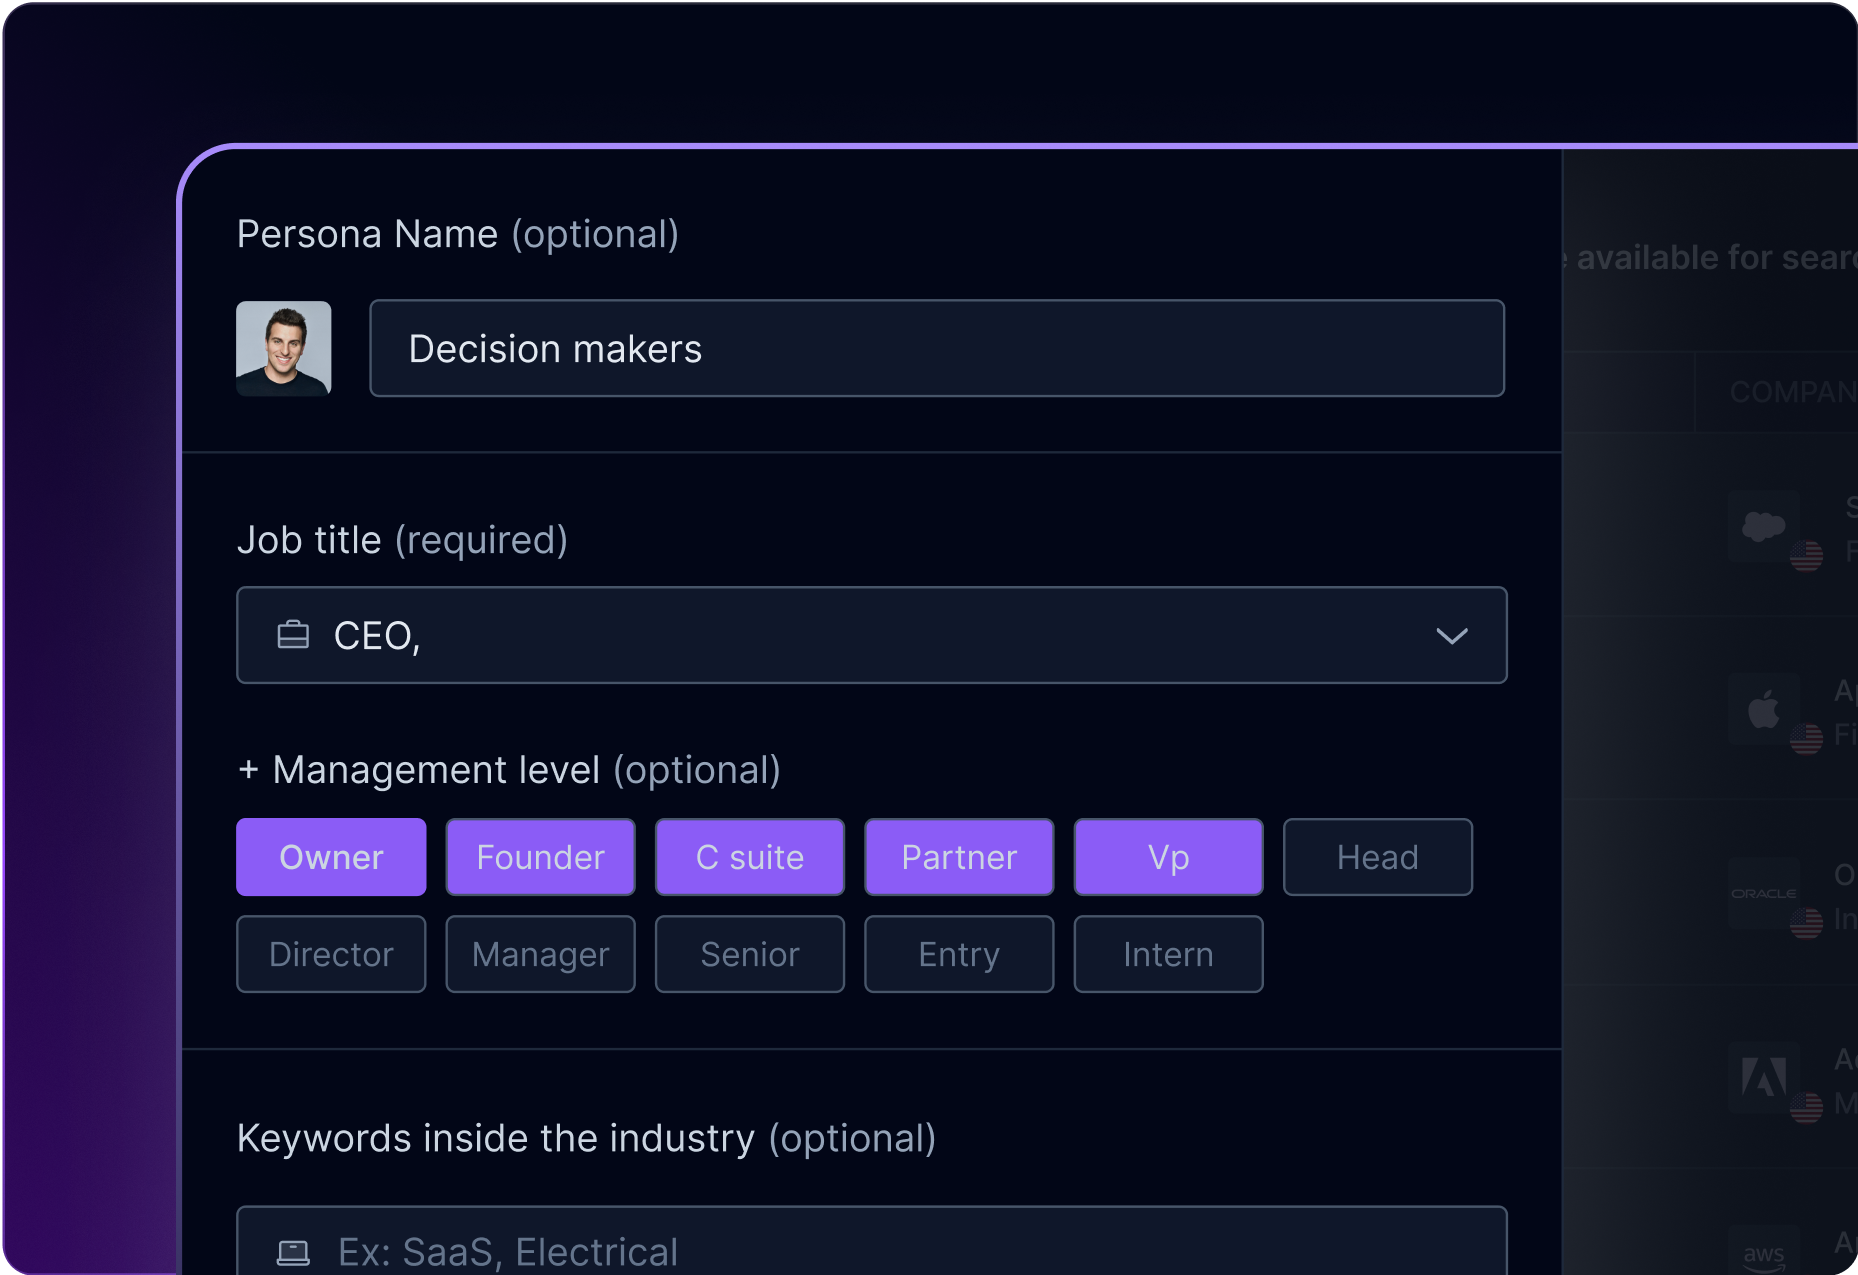Click the briefcase icon in Job title field

(293, 635)
